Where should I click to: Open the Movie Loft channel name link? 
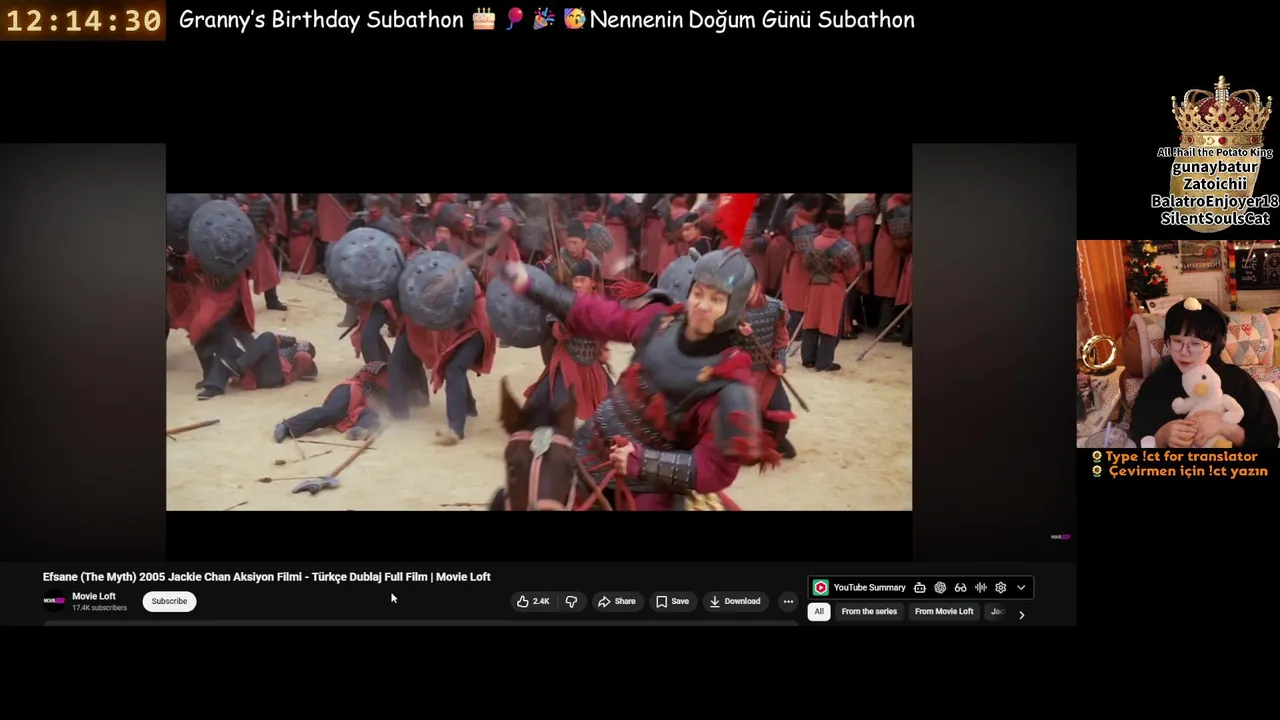point(93,596)
